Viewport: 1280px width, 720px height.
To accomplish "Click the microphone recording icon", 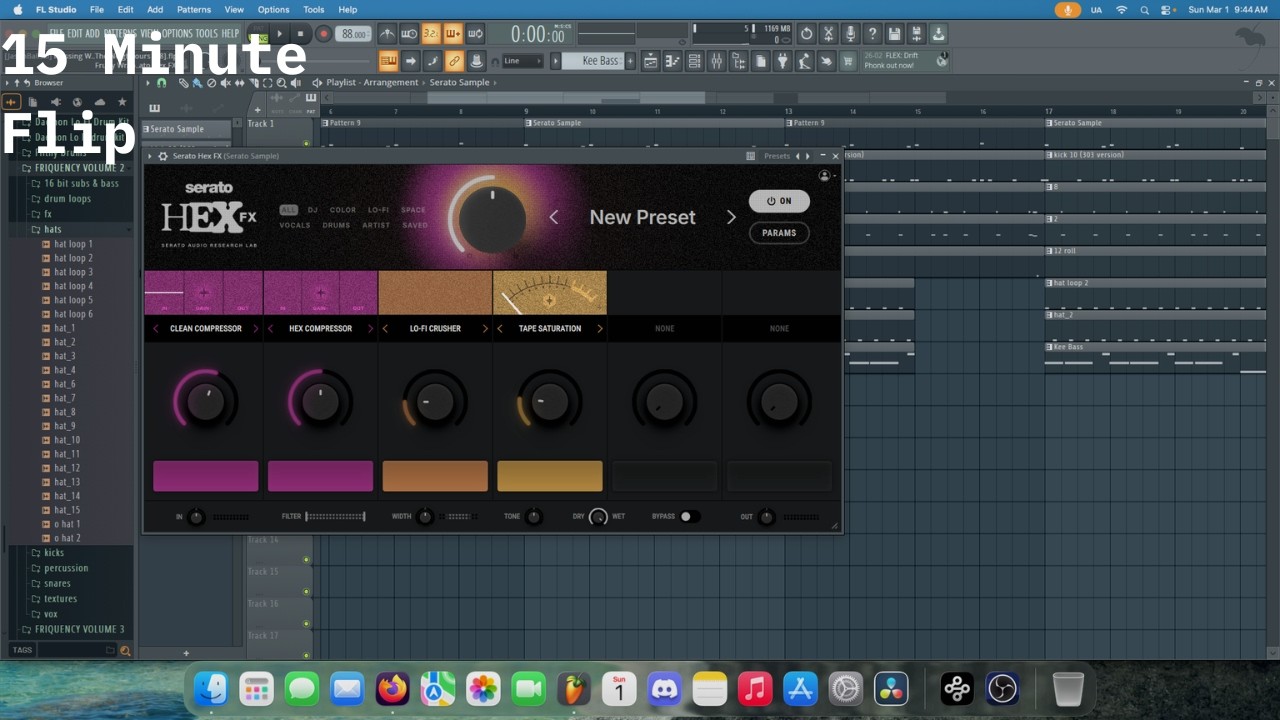I will pos(850,33).
